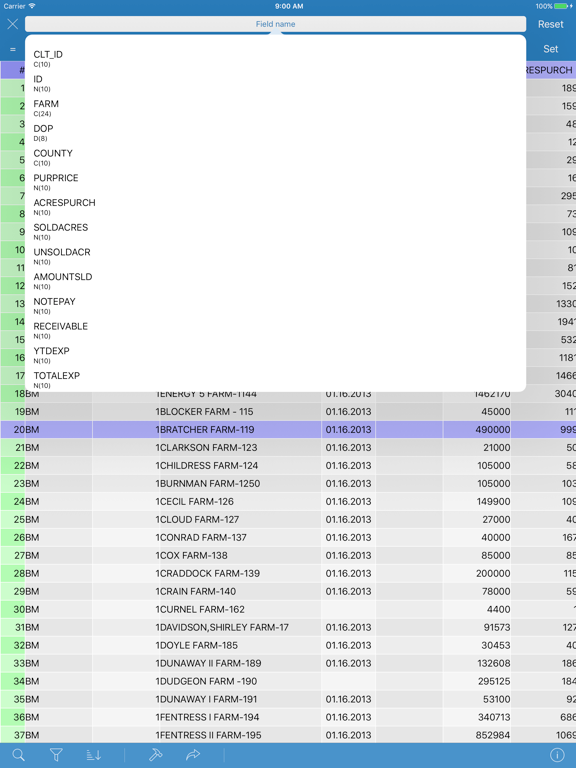This screenshot has width=576, height=768.
Task: Select UNSOLDACR in the list
Action: pyautogui.click(x=275, y=256)
